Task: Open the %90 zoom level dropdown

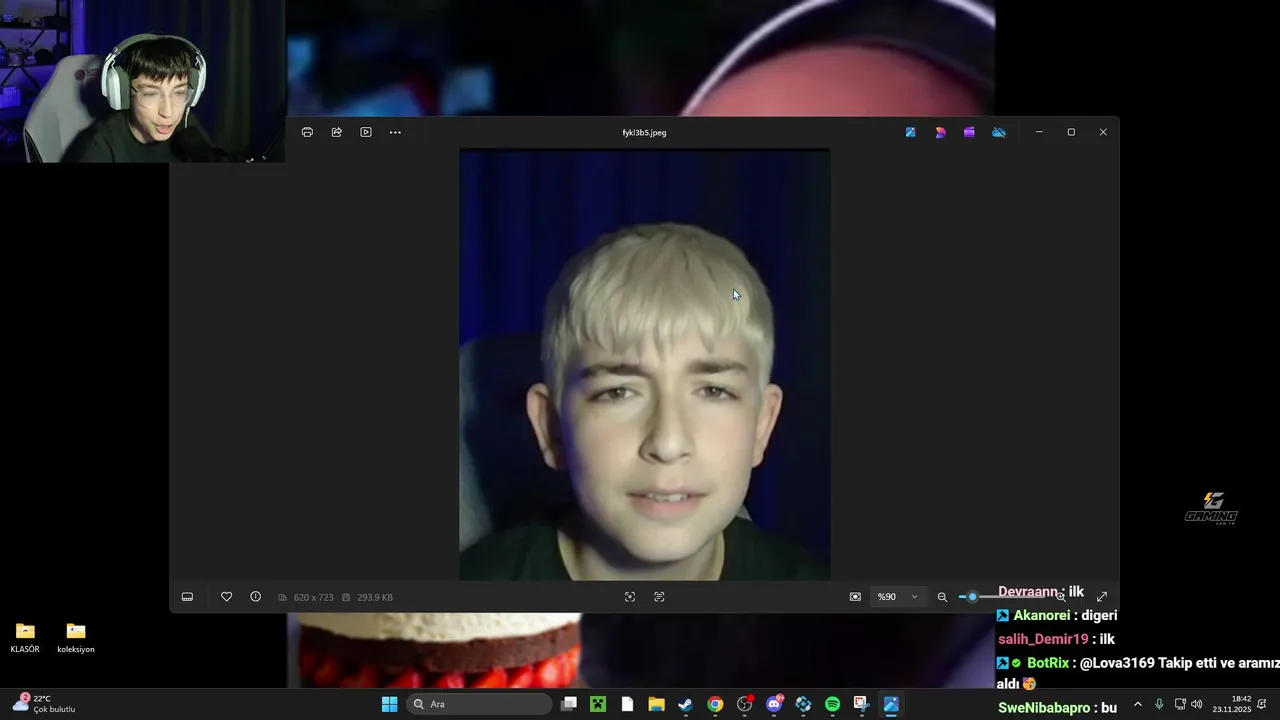Action: 897,597
